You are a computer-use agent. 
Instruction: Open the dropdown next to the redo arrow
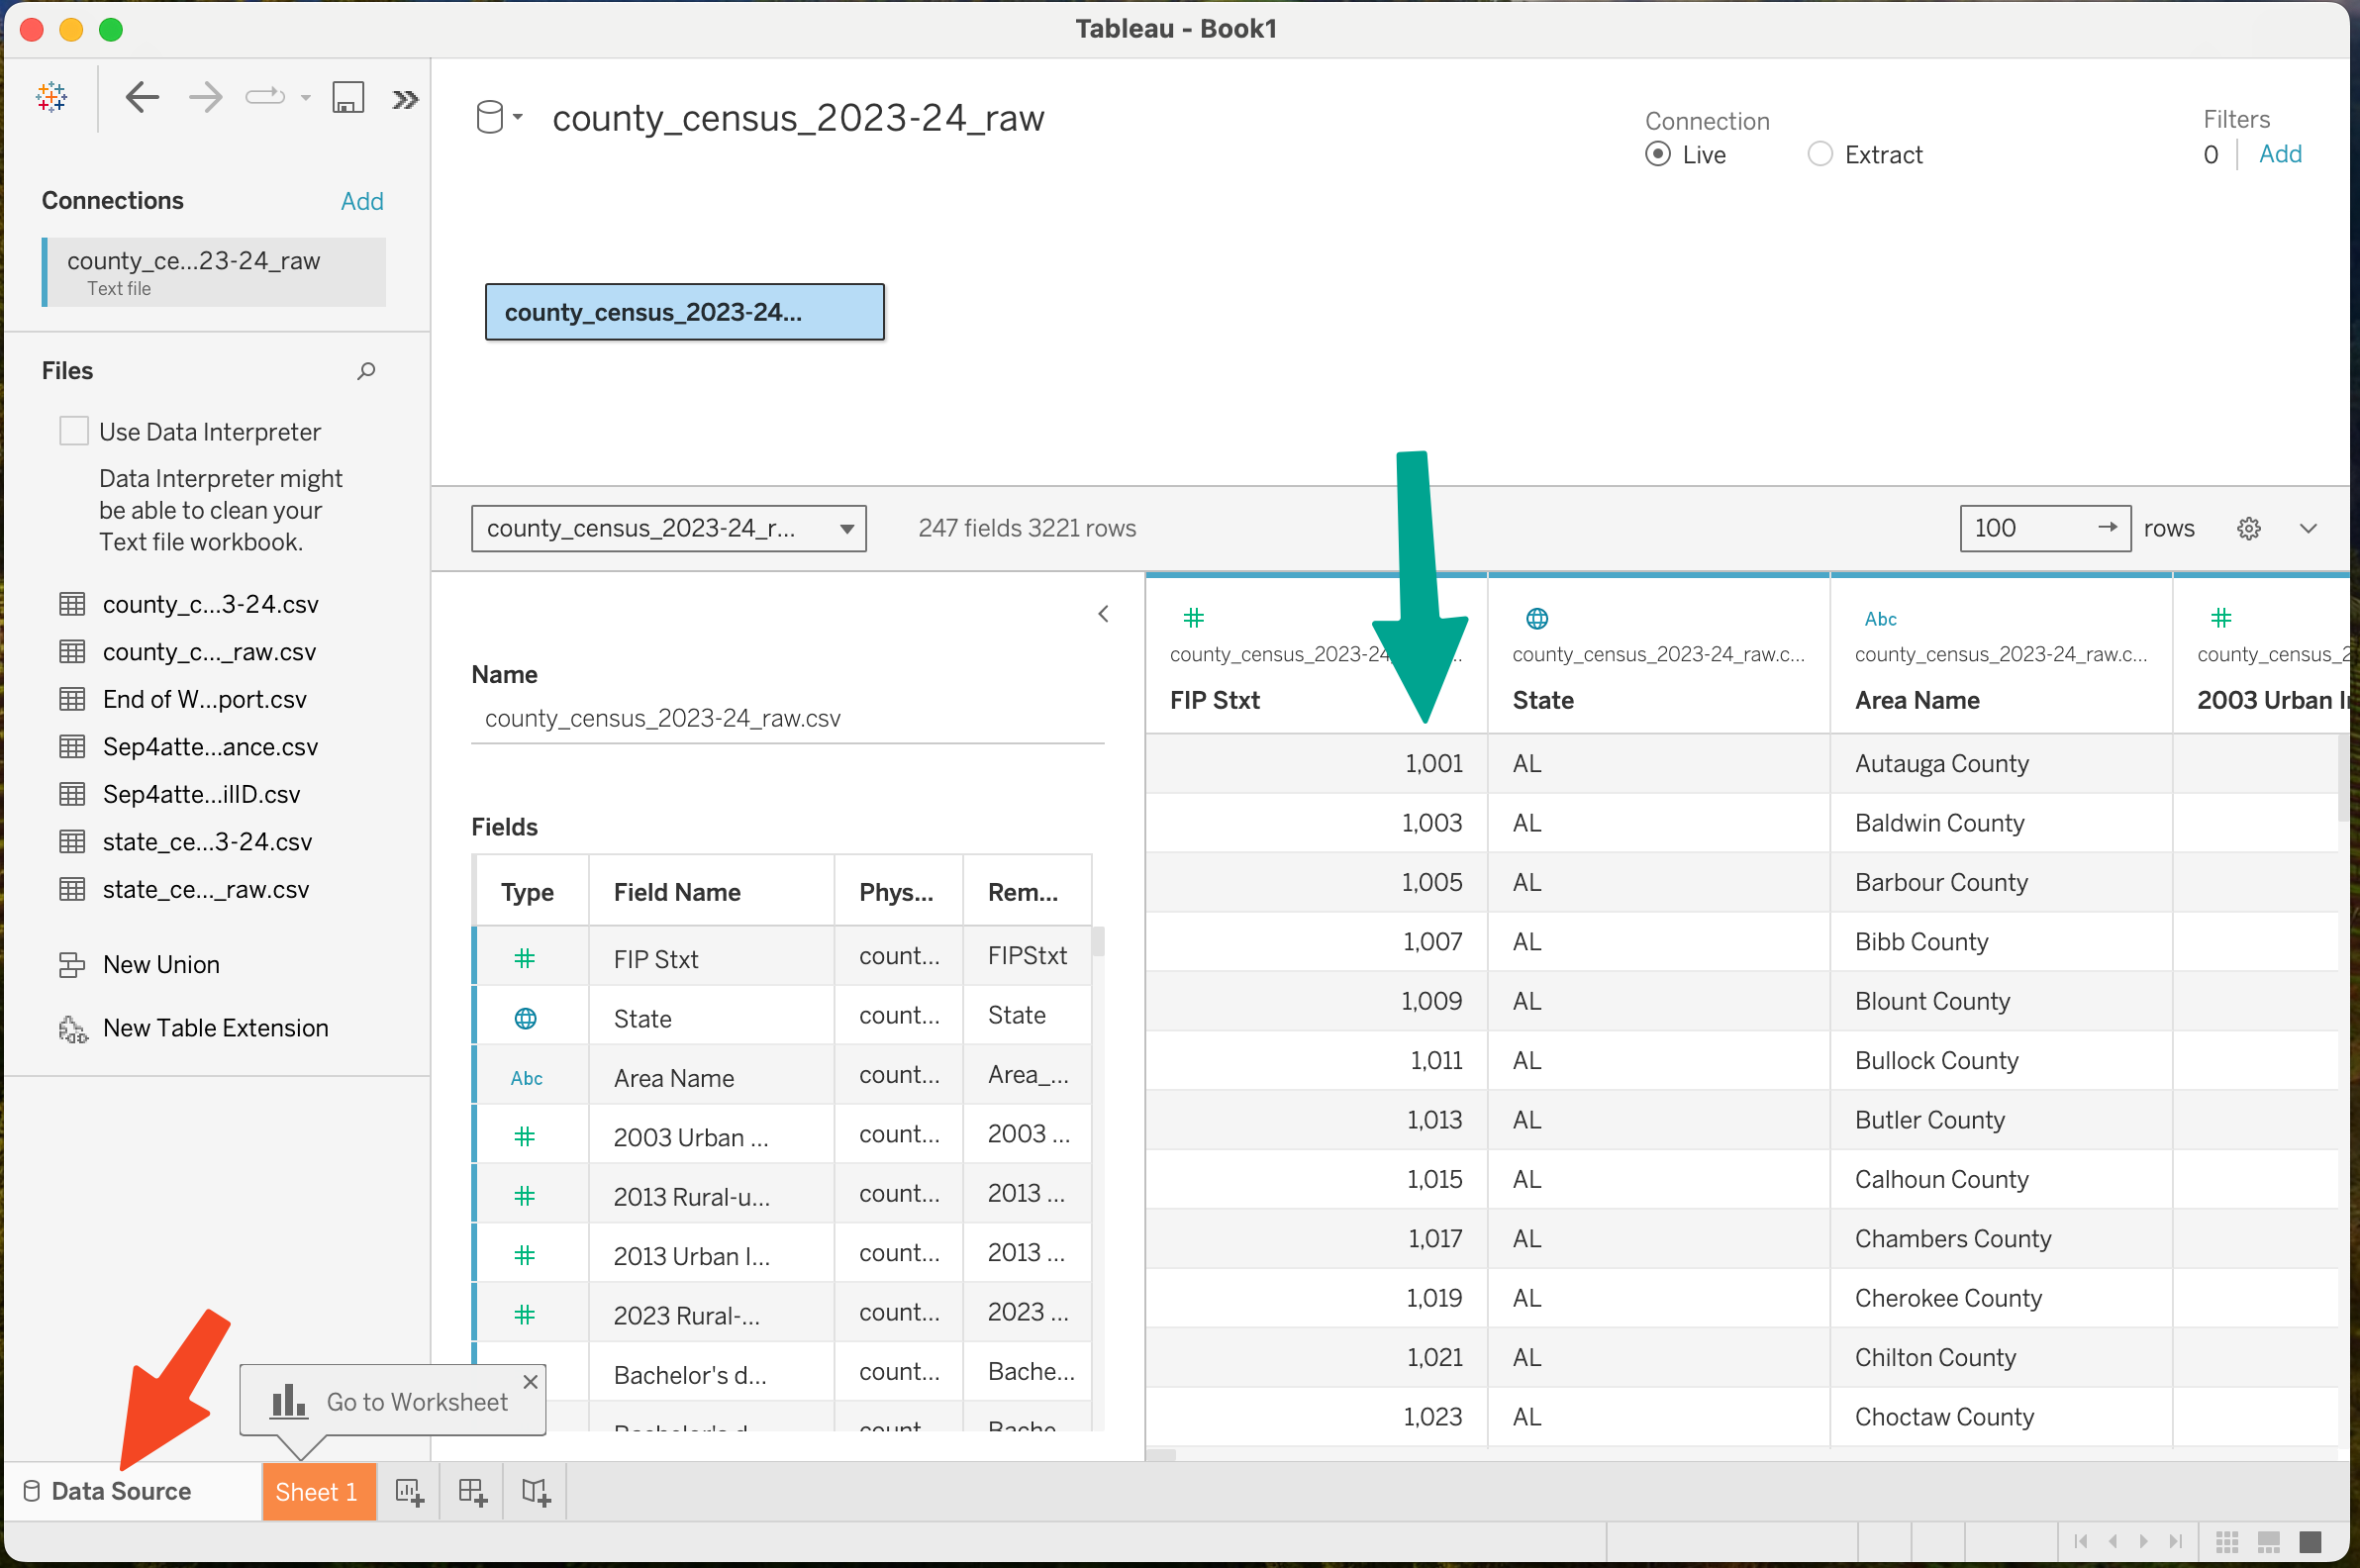305,98
